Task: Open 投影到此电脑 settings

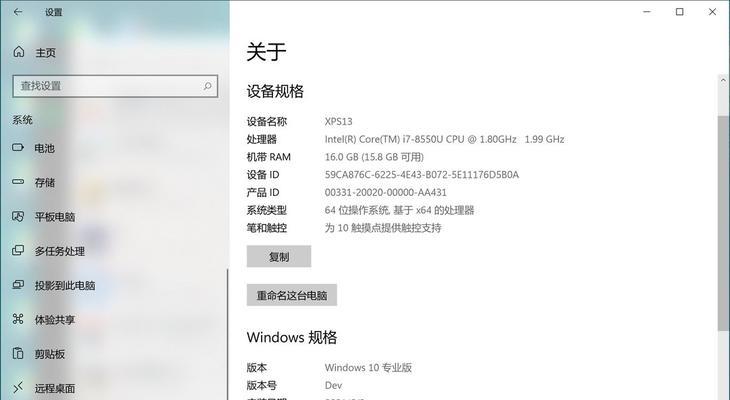Action: pyautogui.click(x=65, y=285)
